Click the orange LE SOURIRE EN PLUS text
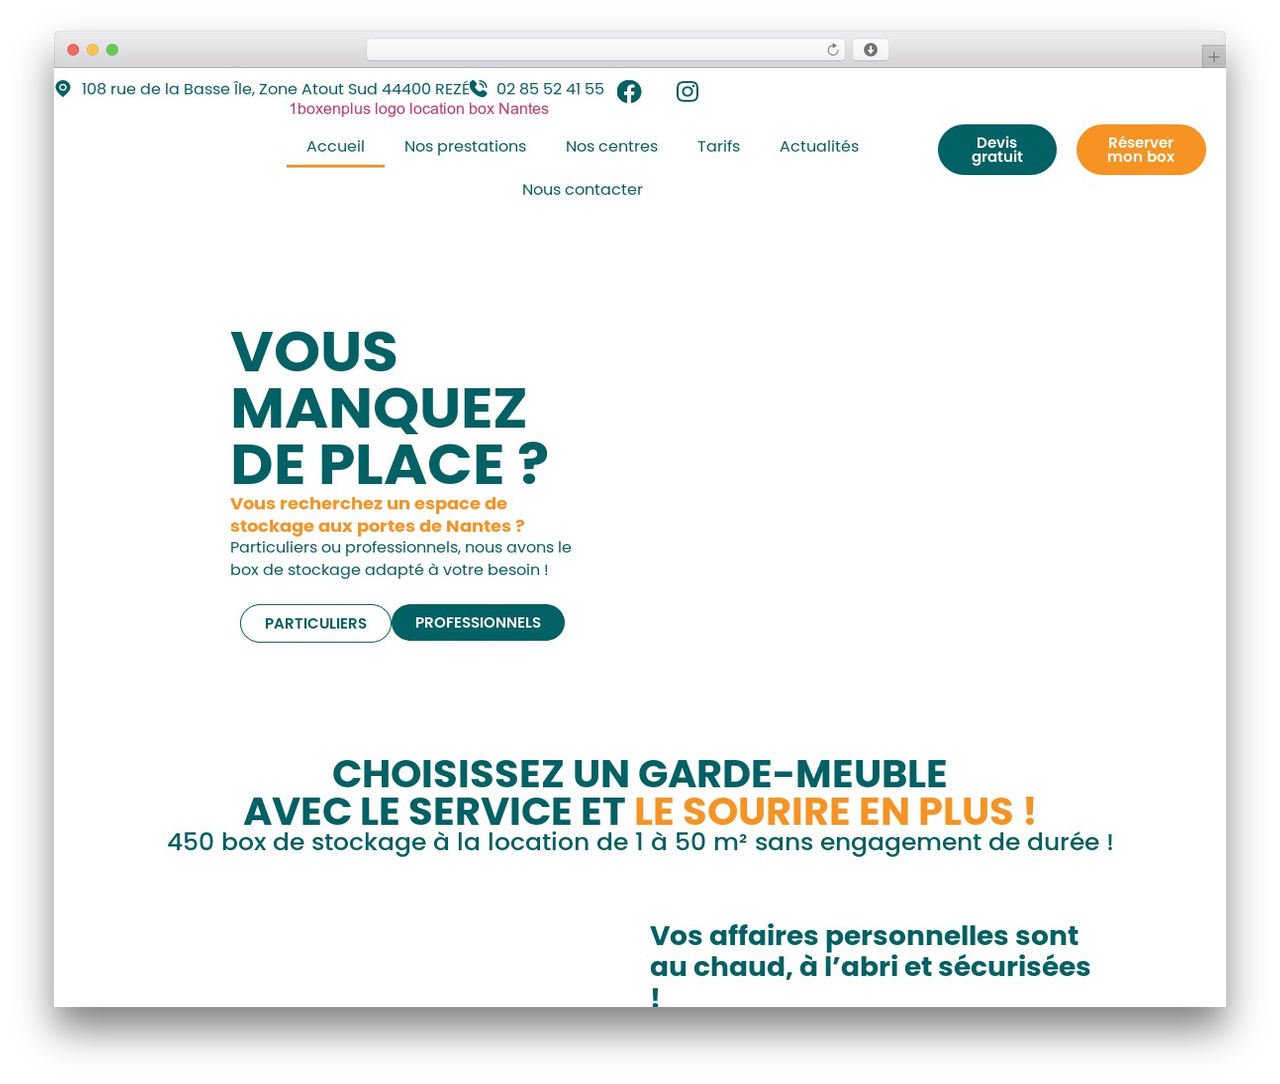Image resolution: width=1280 pixels, height=1084 pixels. (x=835, y=811)
